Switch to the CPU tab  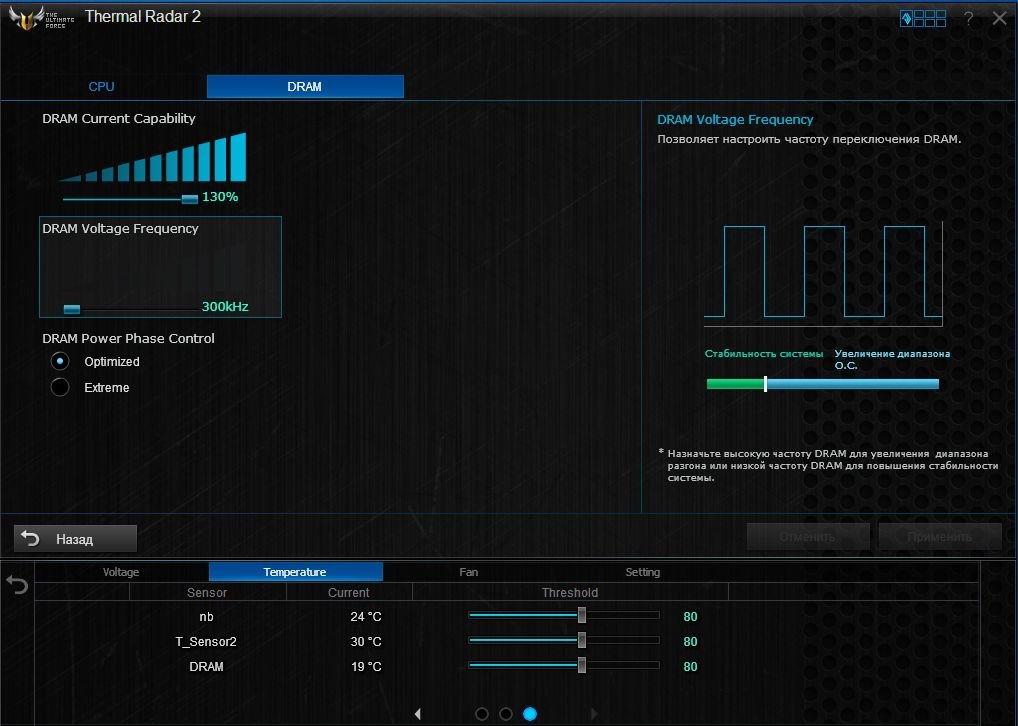click(101, 86)
